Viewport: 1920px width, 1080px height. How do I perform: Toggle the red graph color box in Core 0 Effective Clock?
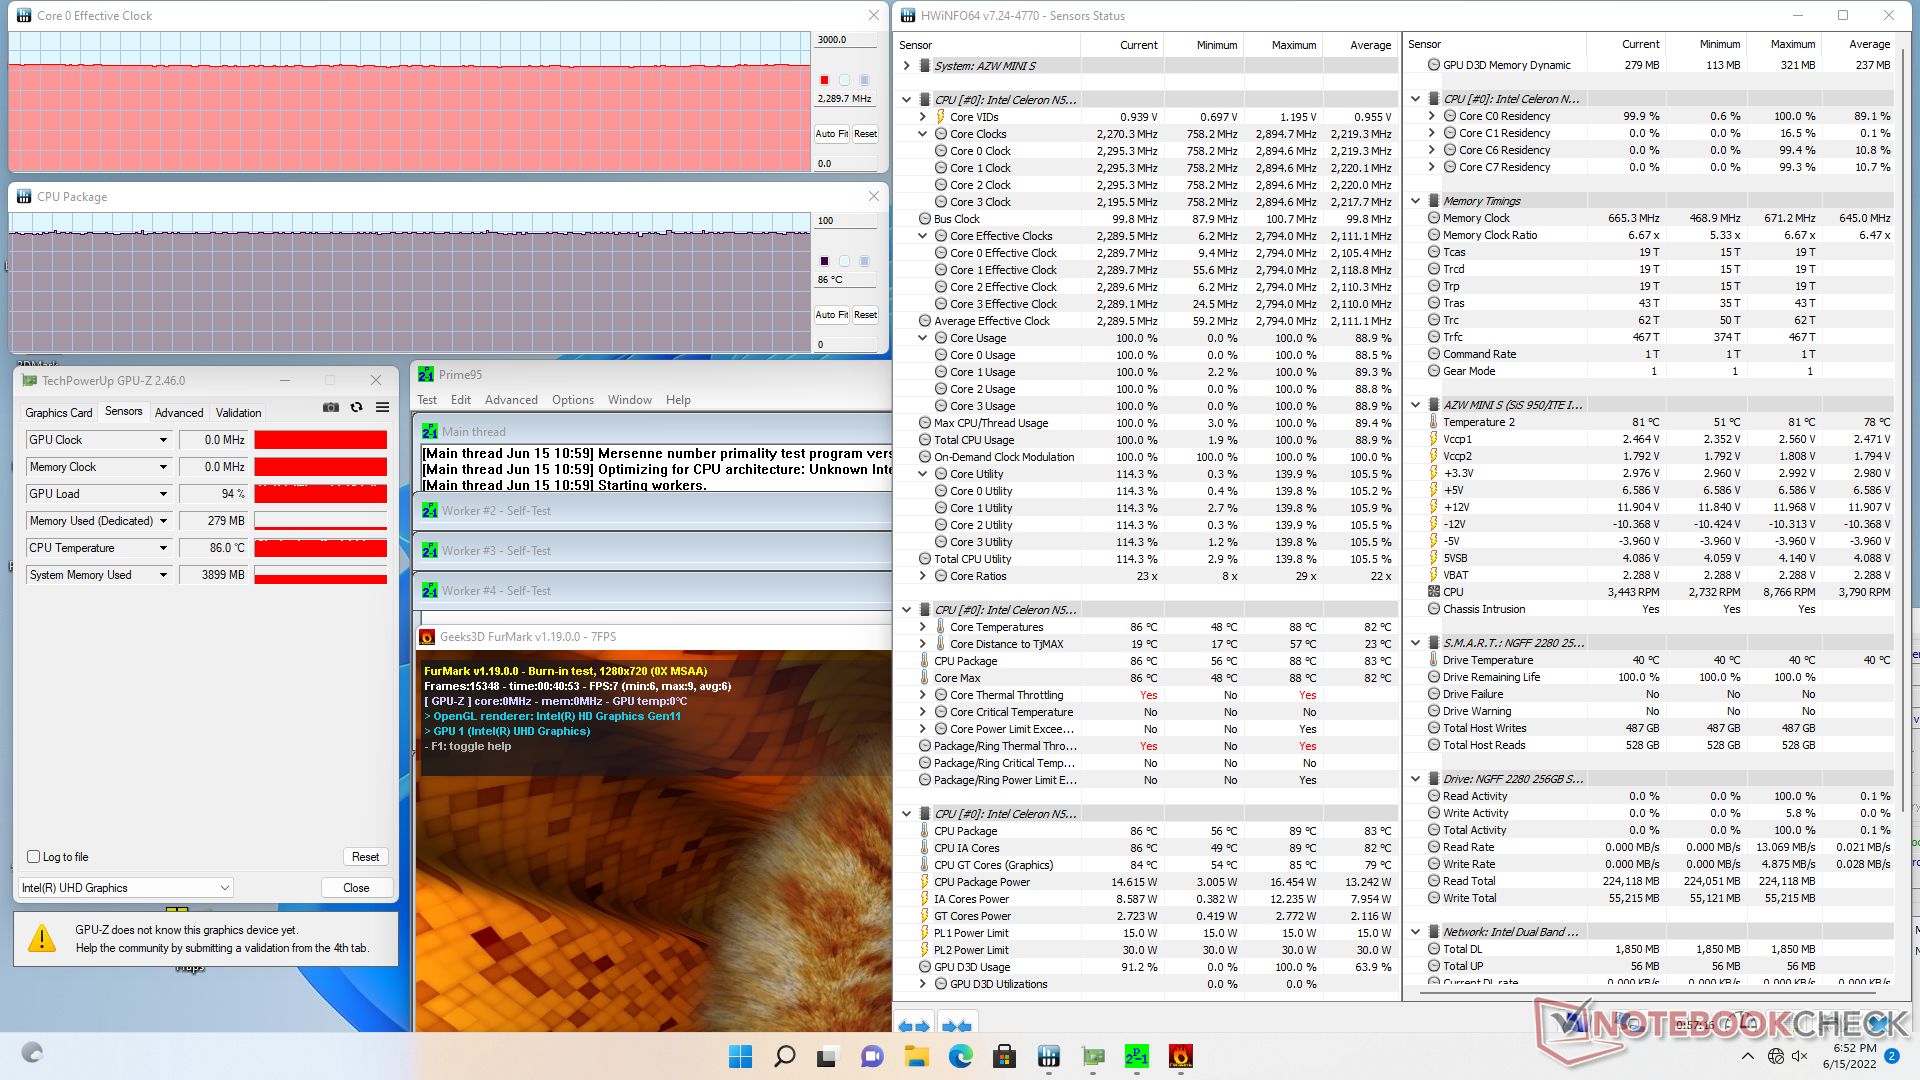[824, 80]
